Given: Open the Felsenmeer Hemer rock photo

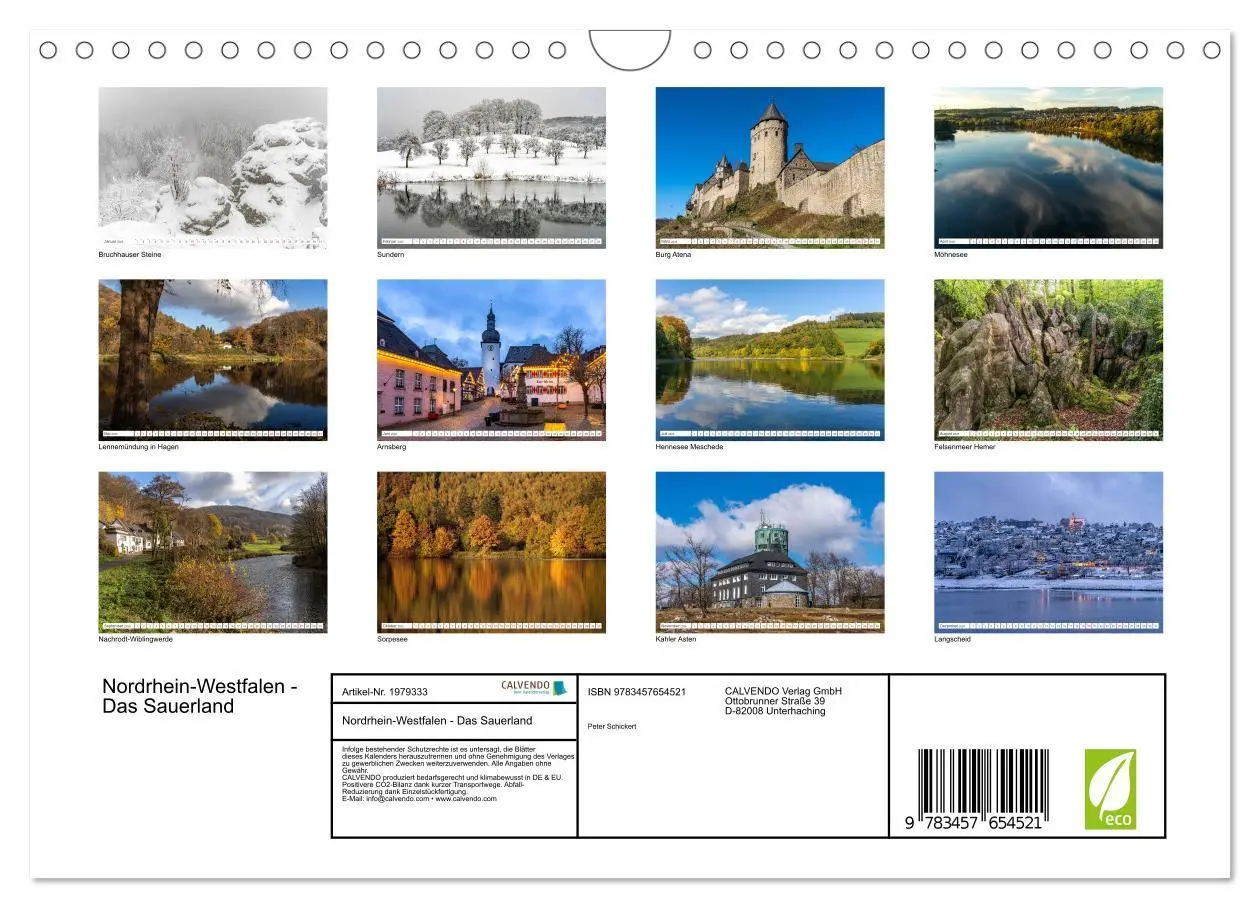Looking at the screenshot, I should pyautogui.click(x=1048, y=360).
